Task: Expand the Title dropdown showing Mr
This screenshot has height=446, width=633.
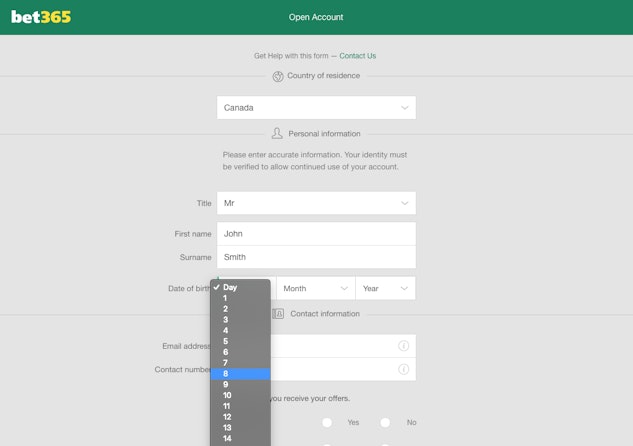Action: (316, 203)
